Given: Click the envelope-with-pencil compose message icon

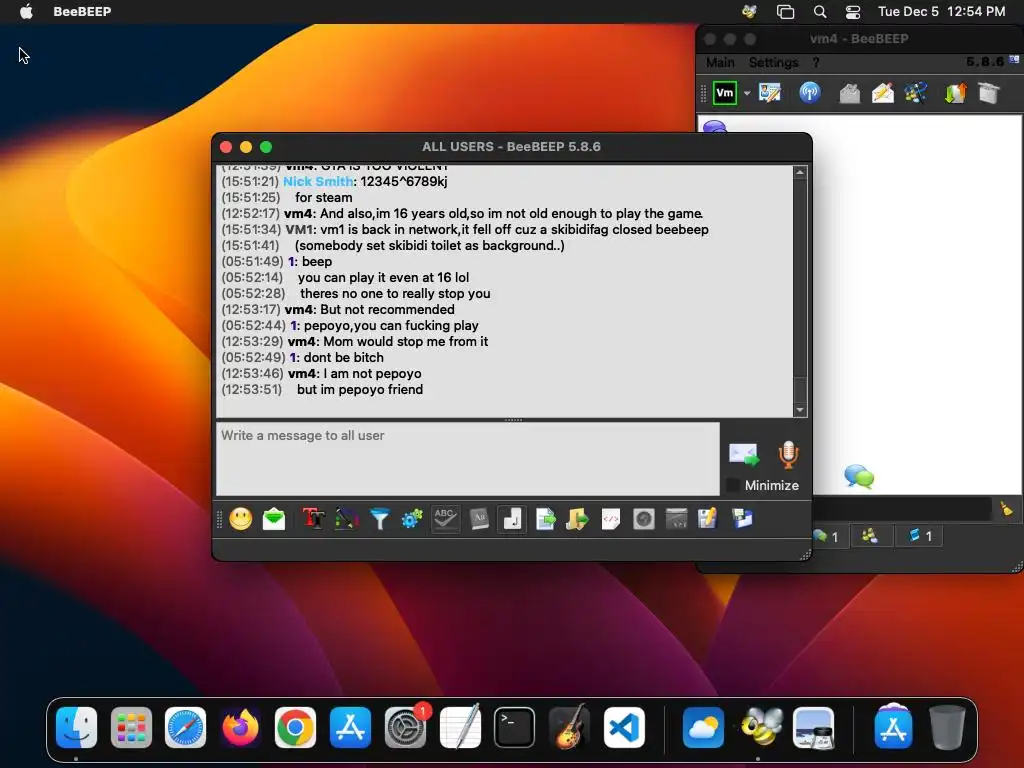Looking at the screenshot, I should [x=883, y=93].
